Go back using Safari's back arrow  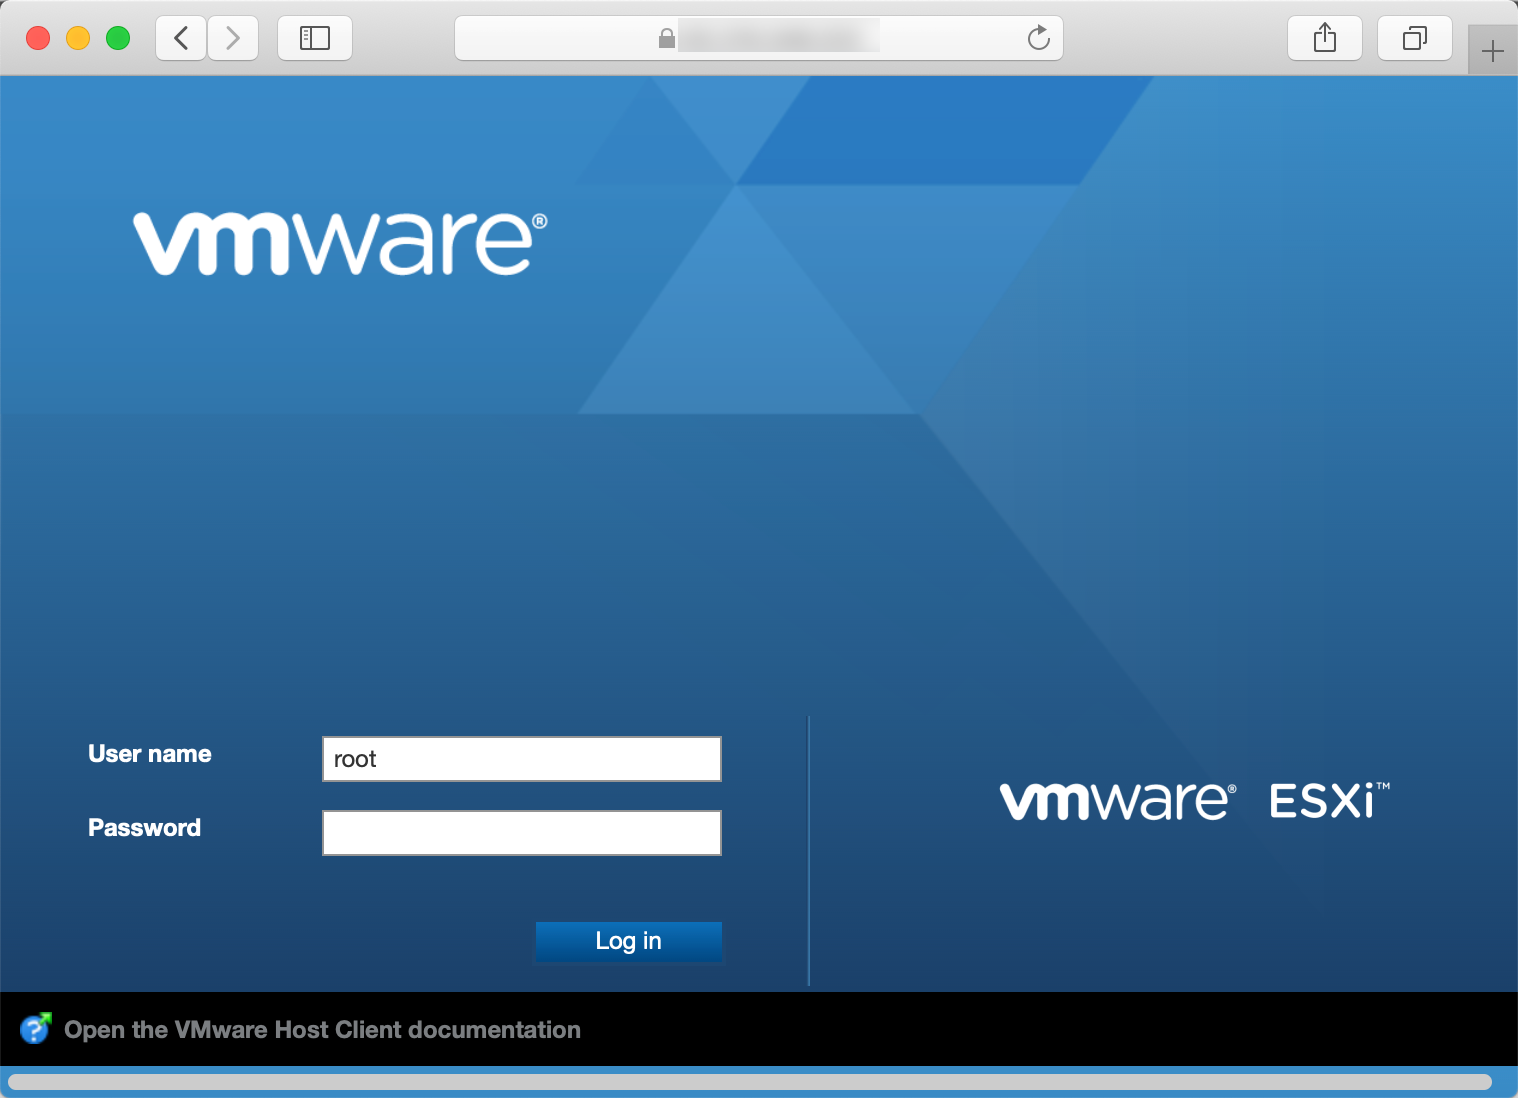tap(181, 38)
